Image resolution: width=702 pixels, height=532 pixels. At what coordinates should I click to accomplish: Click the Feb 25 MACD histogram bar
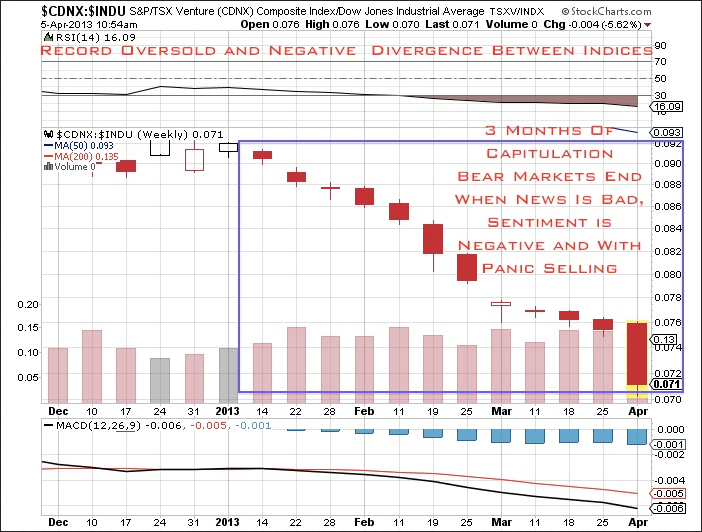tap(467, 435)
